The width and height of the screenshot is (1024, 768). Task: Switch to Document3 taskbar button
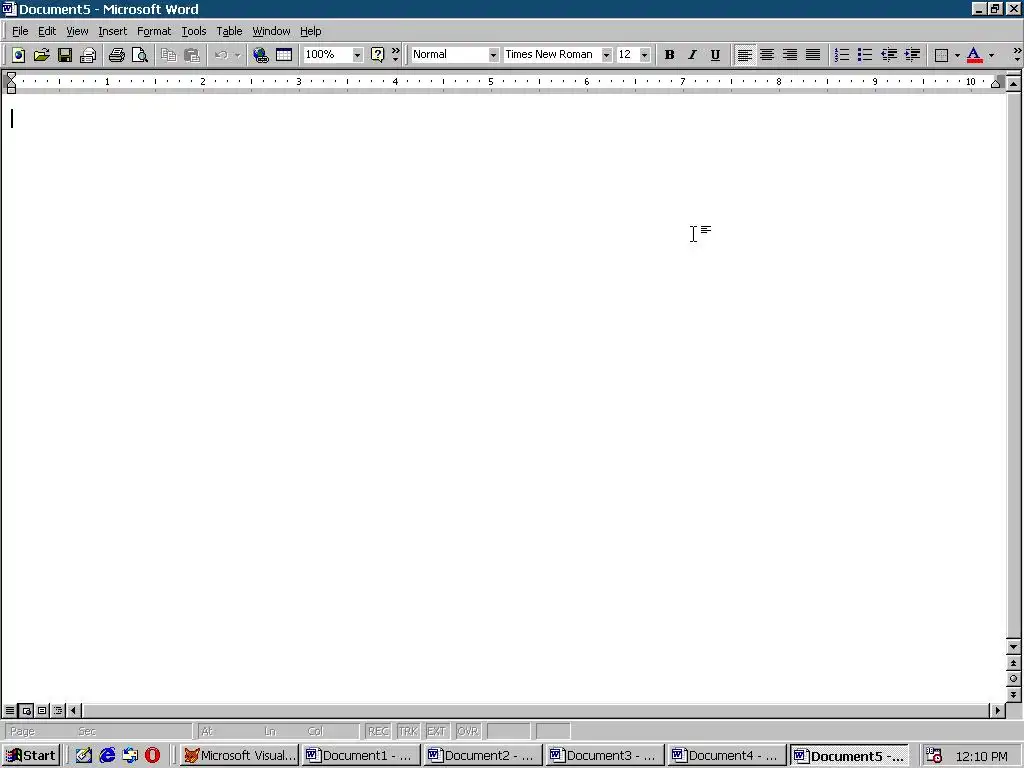(x=604, y=756)
